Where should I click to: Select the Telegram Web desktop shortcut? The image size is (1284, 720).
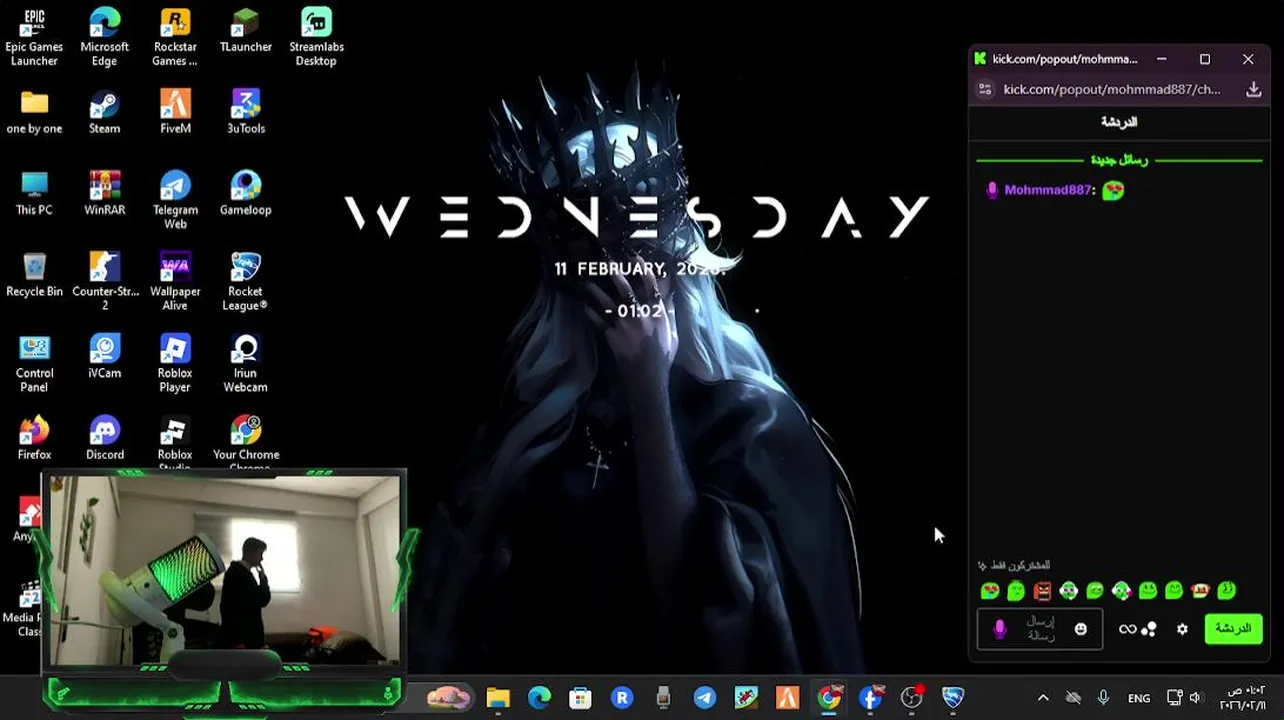coord(175,200)
